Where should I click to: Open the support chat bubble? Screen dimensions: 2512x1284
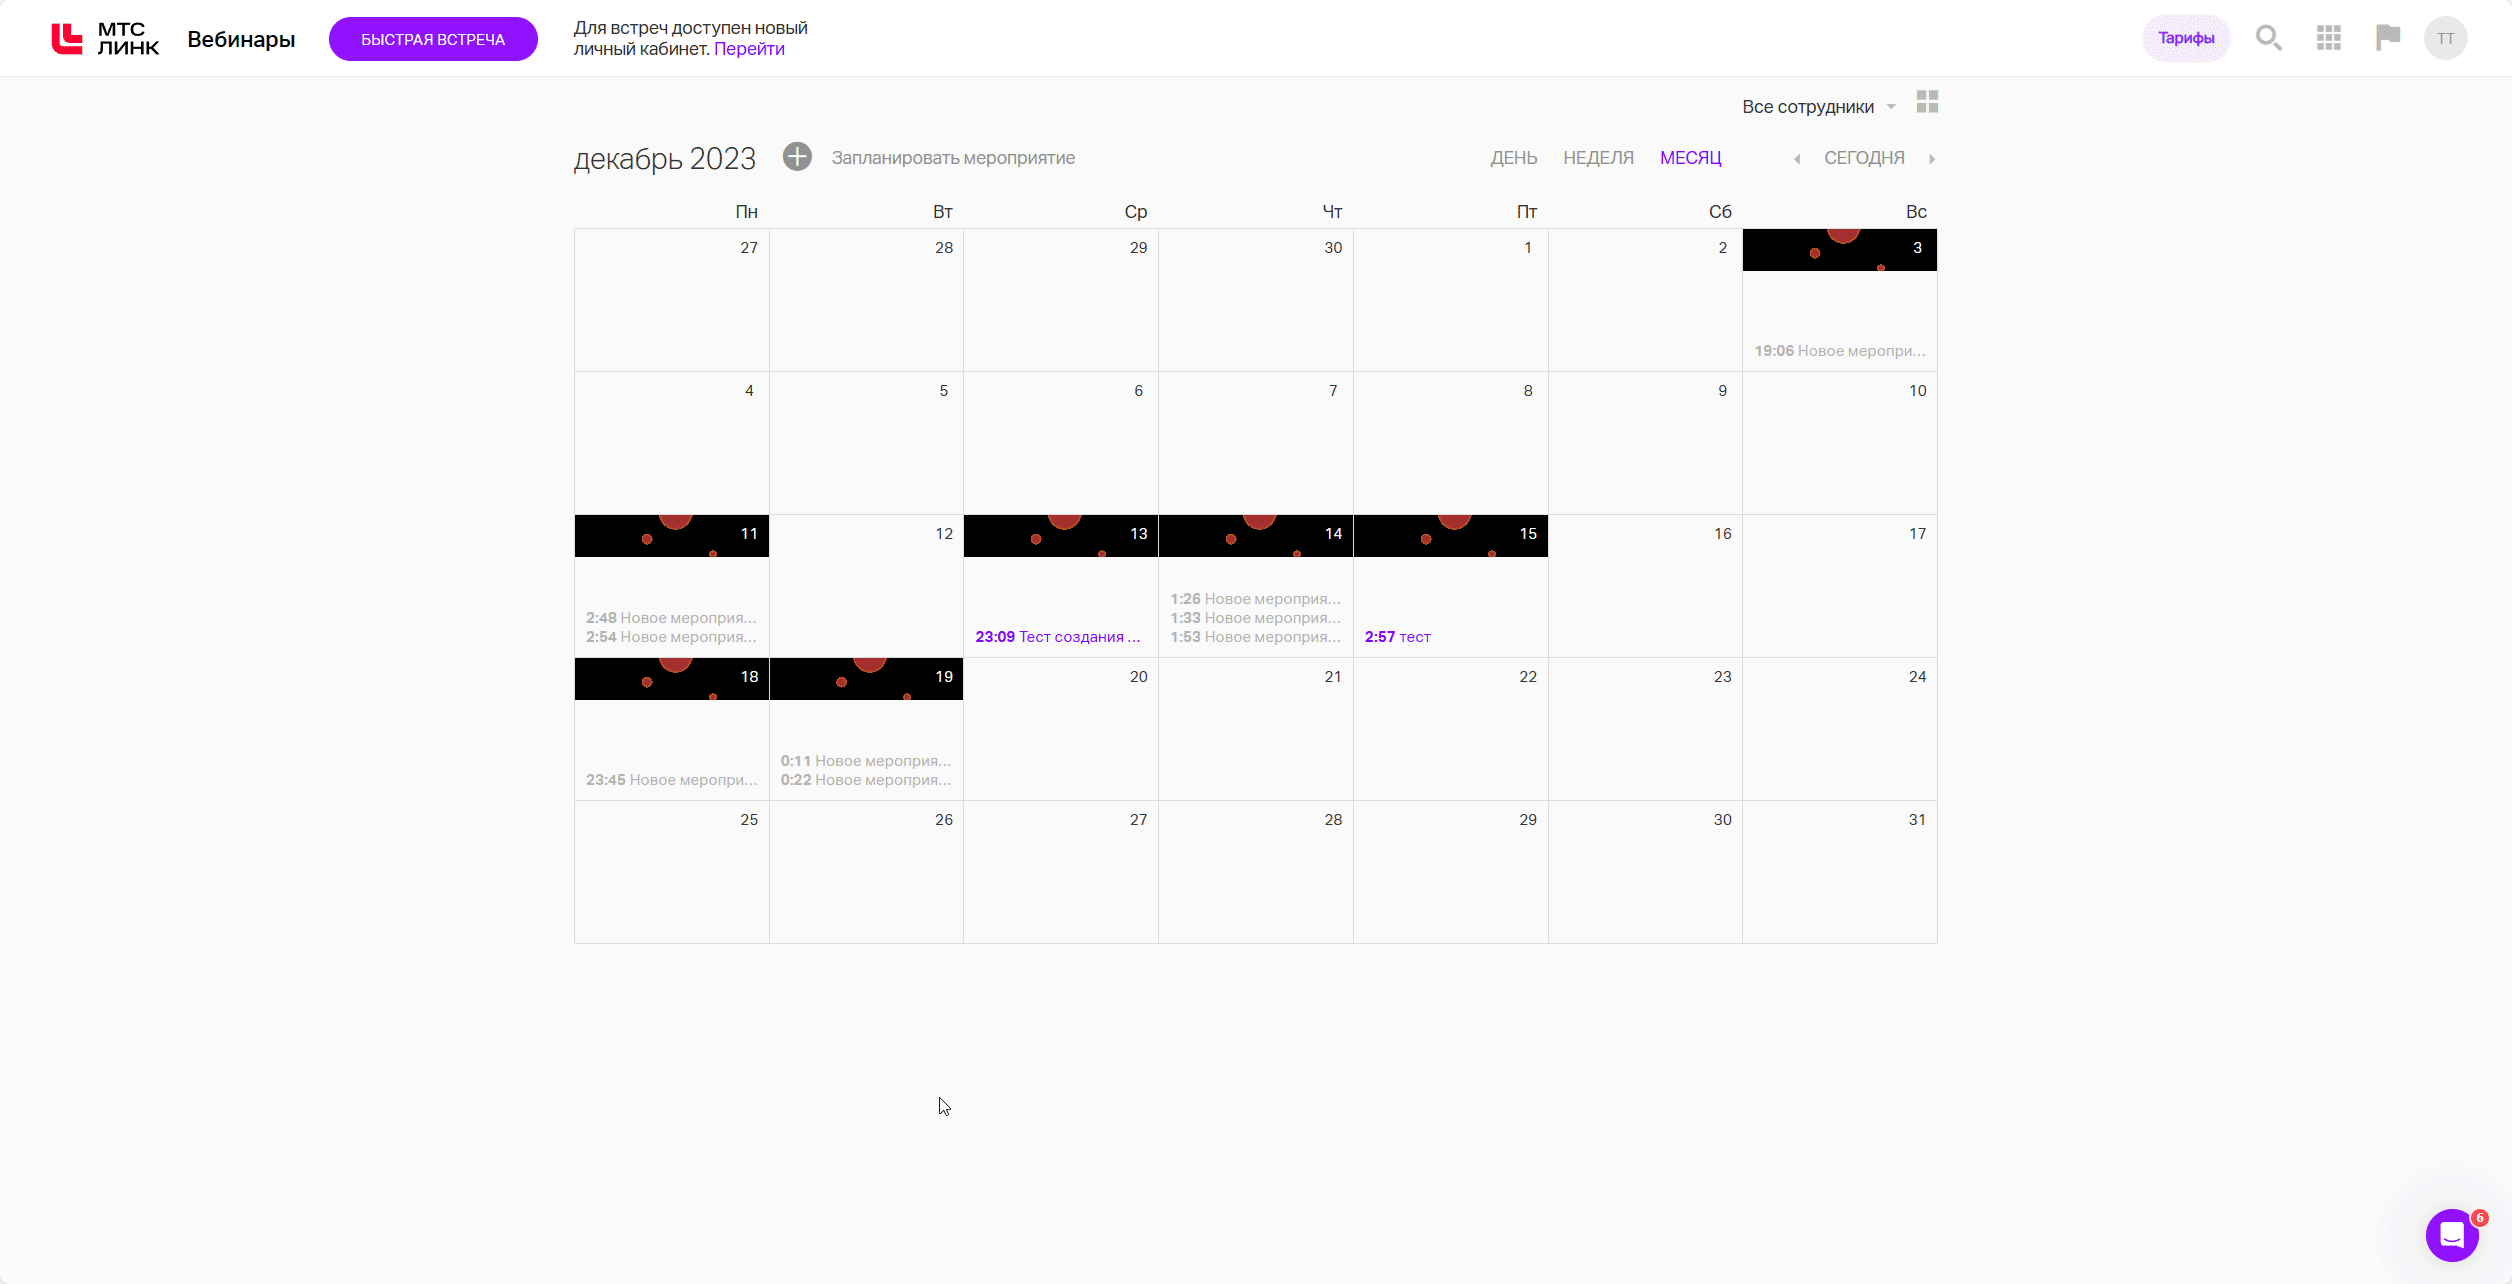pos(2451,1236)
